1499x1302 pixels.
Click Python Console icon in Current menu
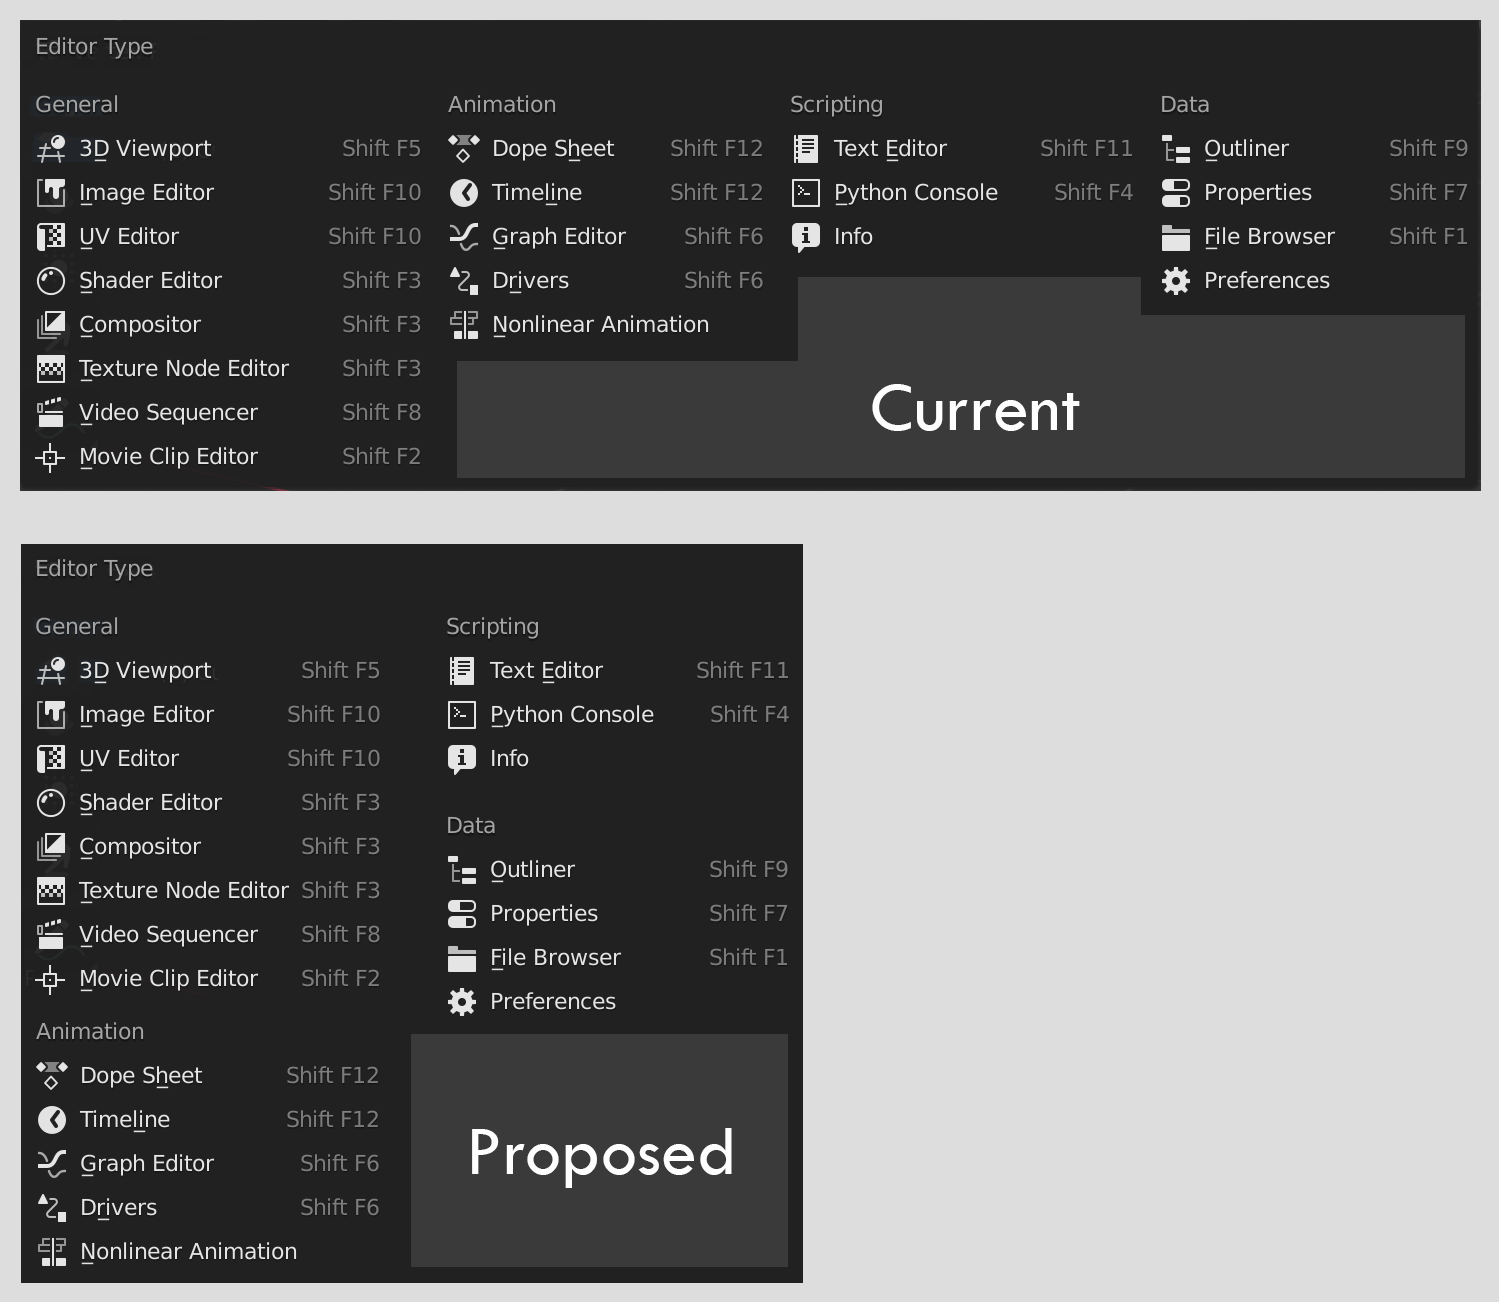click(806, 193)
